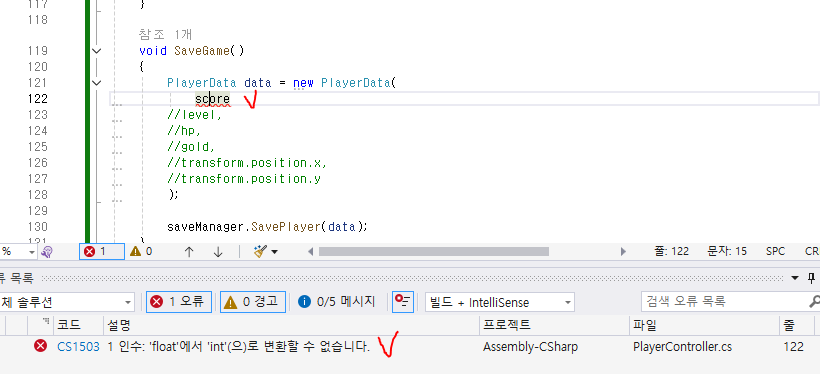Click the '검색 오류 목록' search field

724,302
